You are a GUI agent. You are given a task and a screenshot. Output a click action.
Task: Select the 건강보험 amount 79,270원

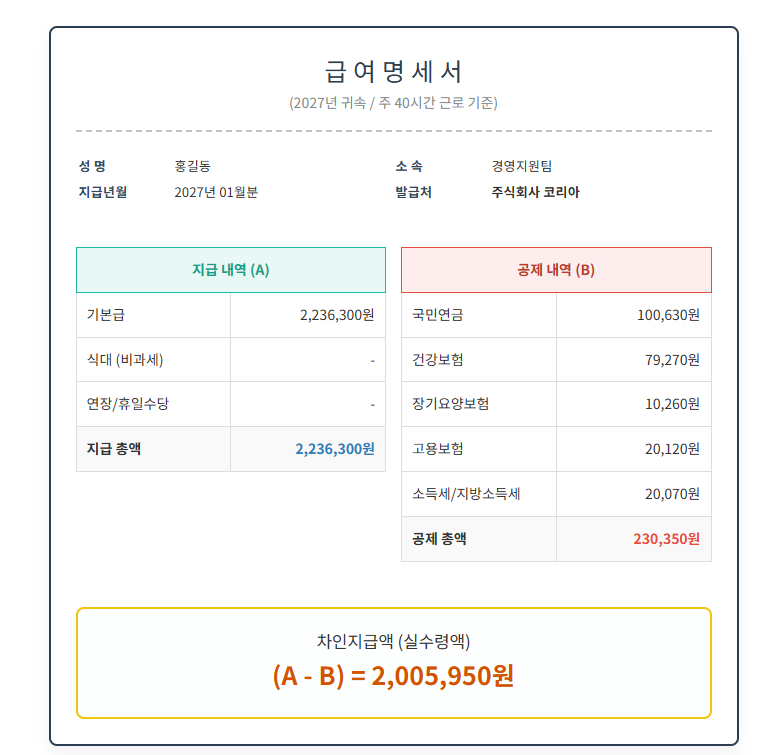pyautogui.click(x=672, y=360)
